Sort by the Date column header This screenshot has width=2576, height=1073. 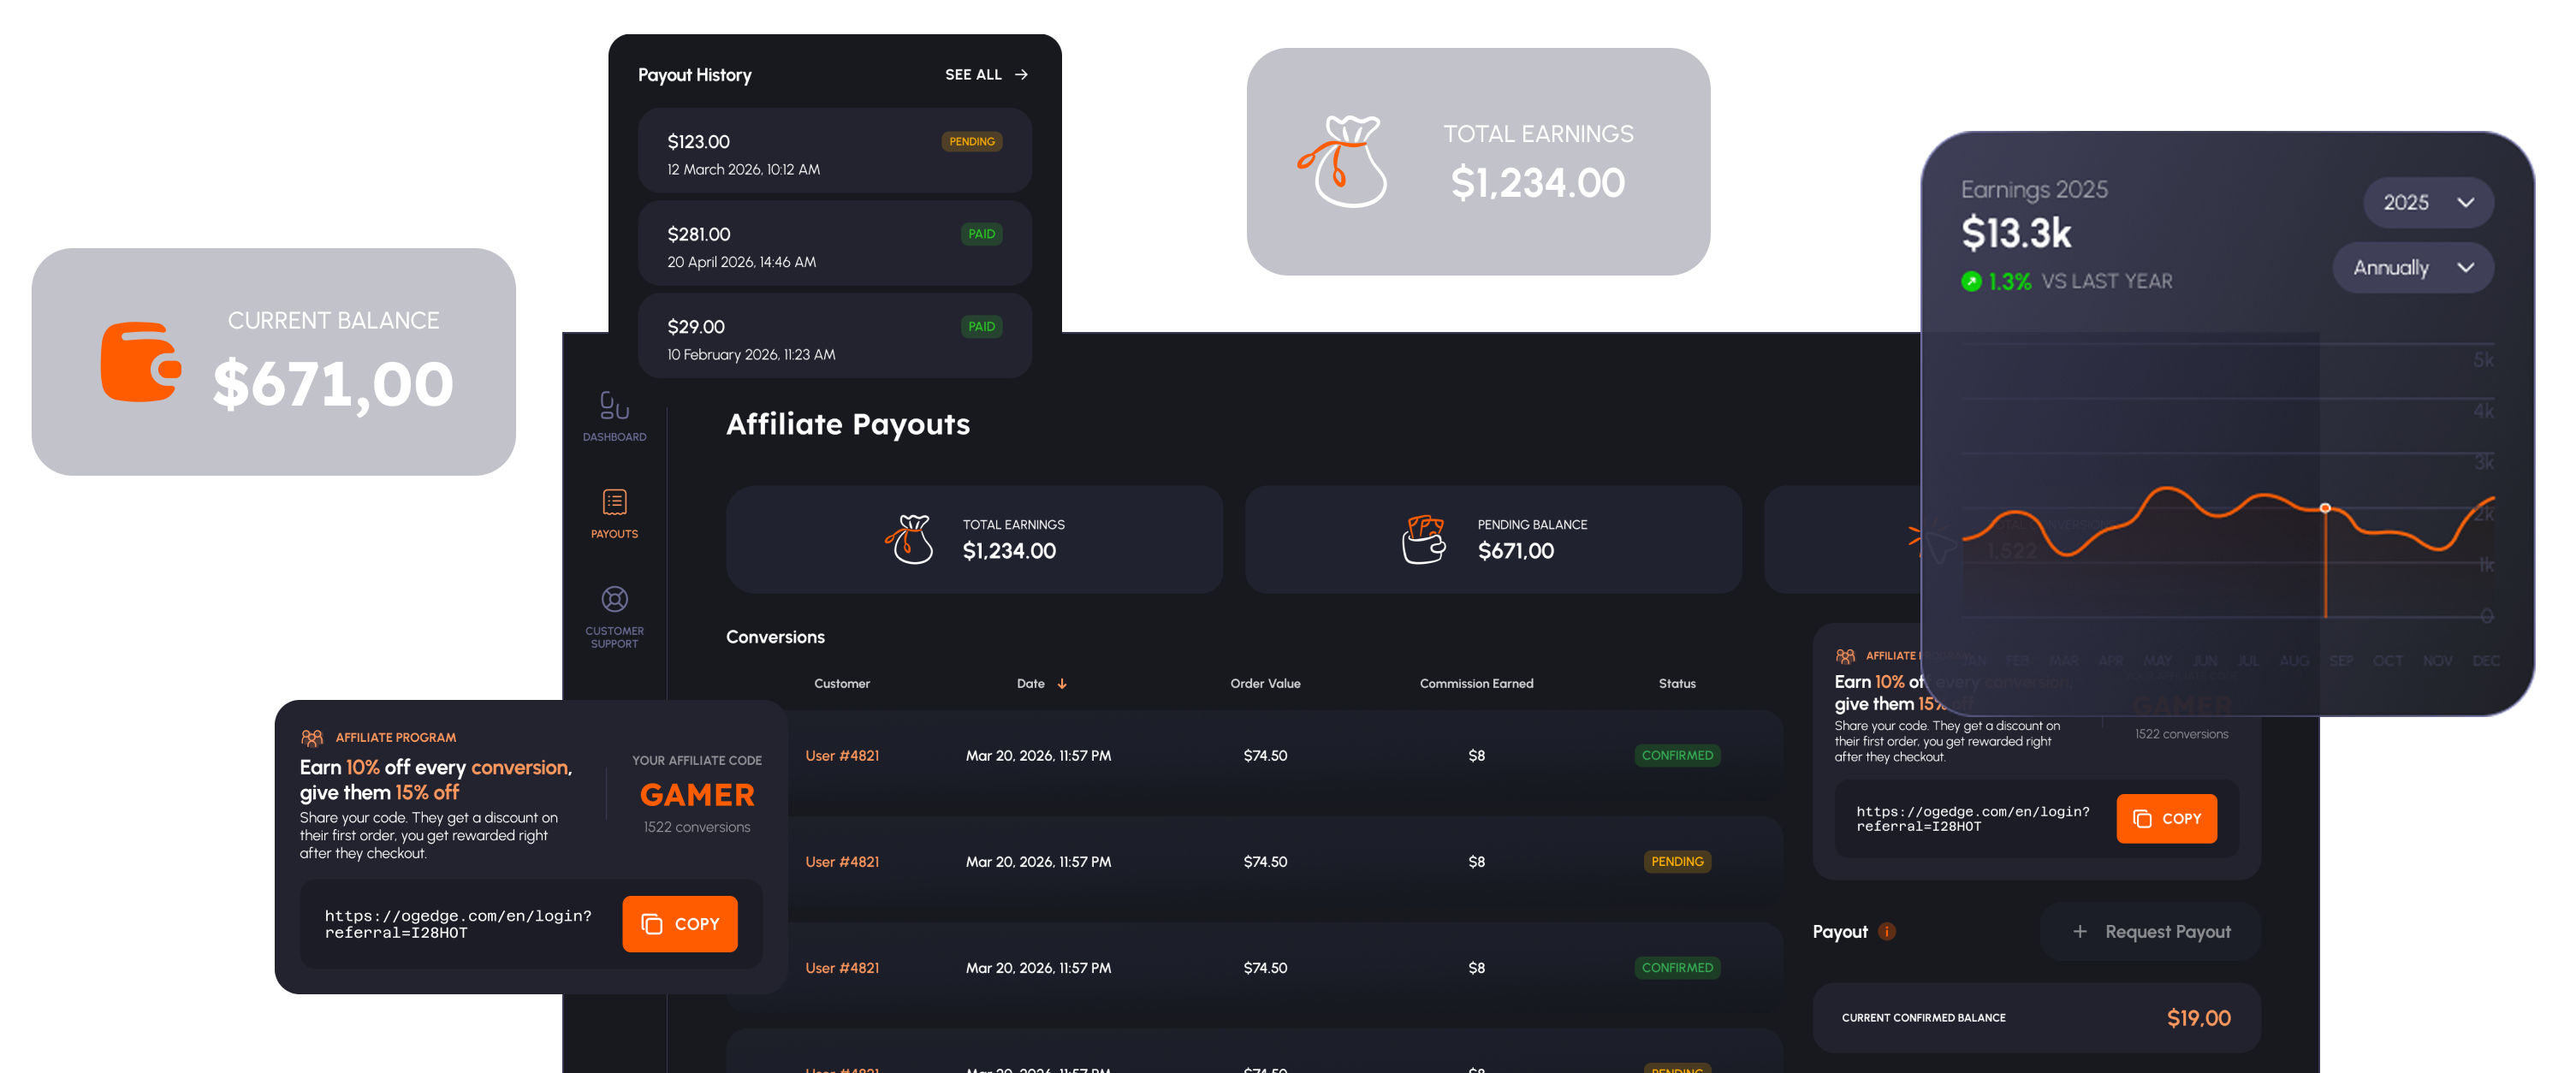(x=1031, y=684)
